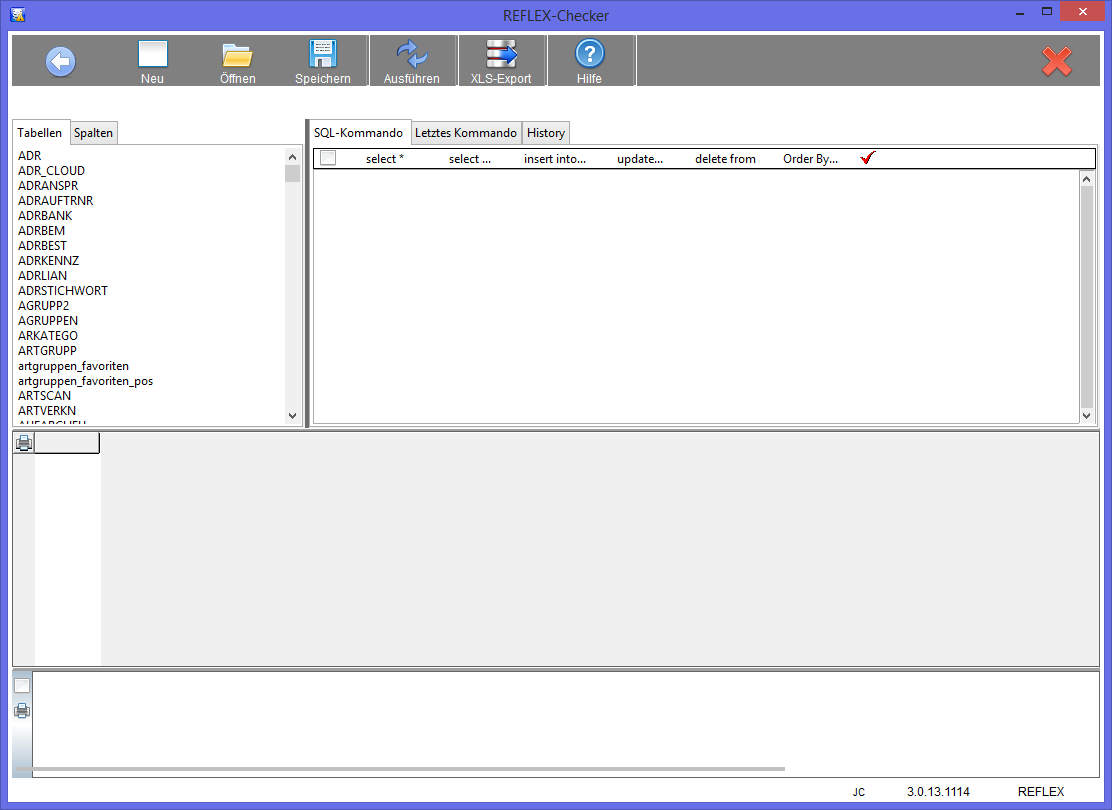Click SQL editor scroll down arrow

pyautogui.click(x=1086, y=416)
